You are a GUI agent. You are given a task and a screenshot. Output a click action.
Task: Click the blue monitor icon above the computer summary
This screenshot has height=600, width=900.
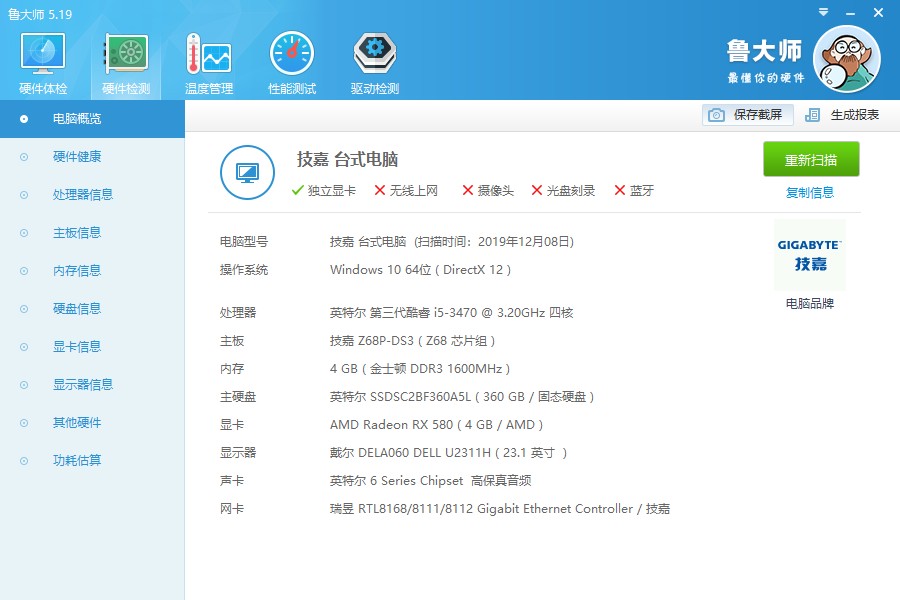(x=247, y=172)
